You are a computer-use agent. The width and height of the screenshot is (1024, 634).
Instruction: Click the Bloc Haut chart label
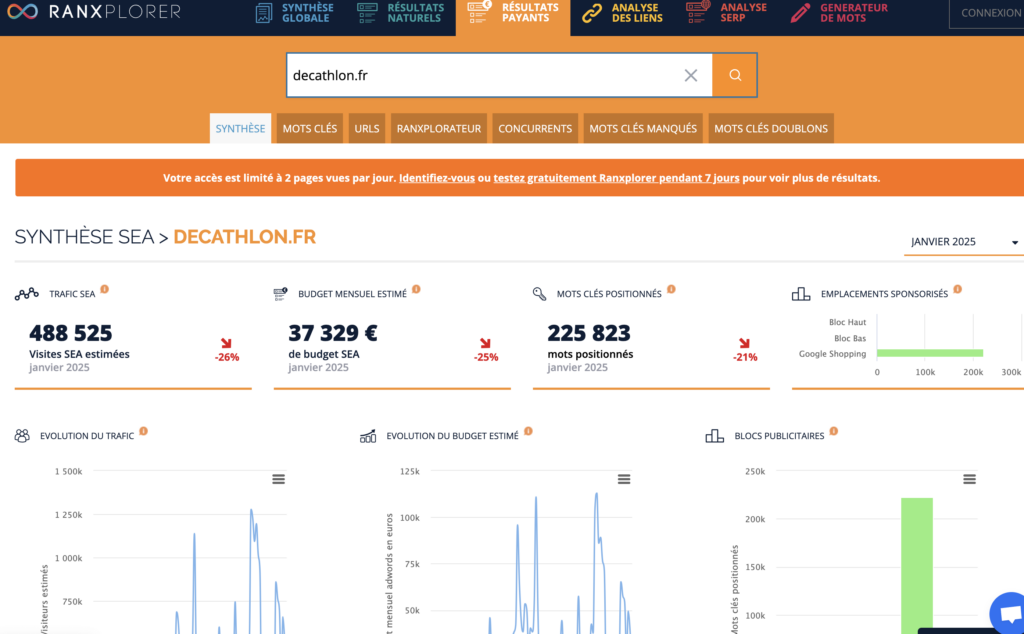tap(847, 322)
